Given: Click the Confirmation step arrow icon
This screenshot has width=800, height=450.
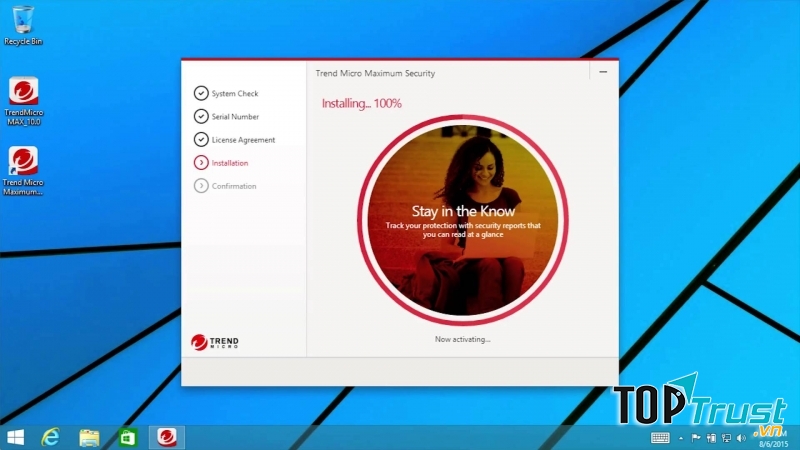Looking at the screenshot, I should pos(201,186).
